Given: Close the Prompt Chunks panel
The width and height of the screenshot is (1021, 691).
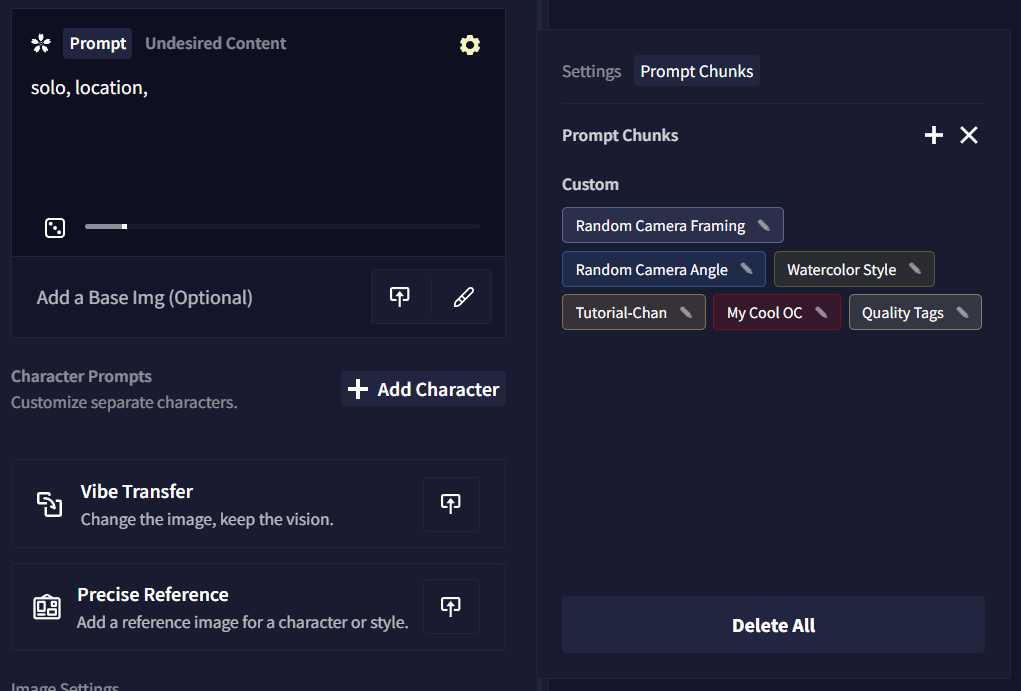Looking at the screenshot, I should tap(968, 135).
